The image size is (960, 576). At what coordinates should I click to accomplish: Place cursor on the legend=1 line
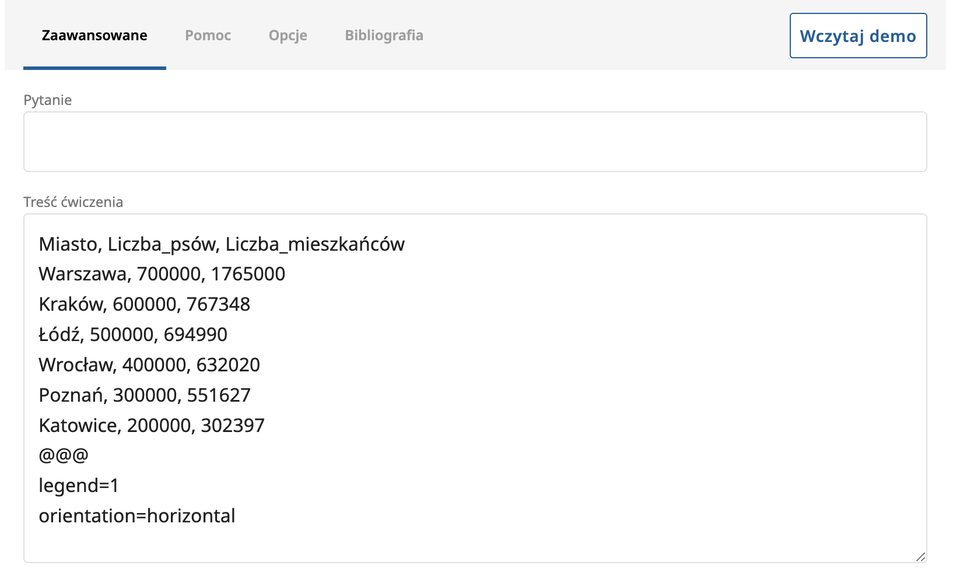pyautogui.click(x=79, y=486)
